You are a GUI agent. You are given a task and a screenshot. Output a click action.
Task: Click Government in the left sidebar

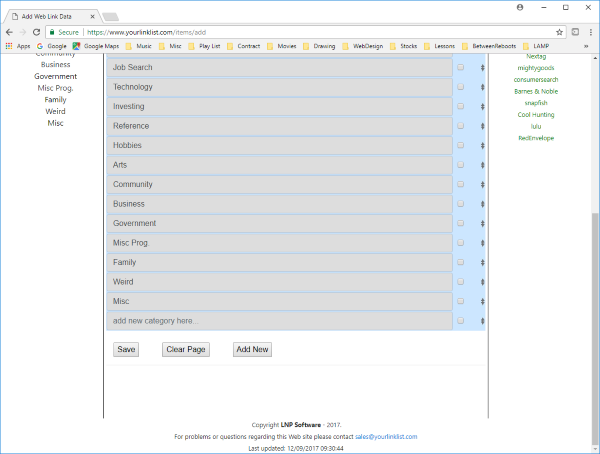click(x=55, y=77)
